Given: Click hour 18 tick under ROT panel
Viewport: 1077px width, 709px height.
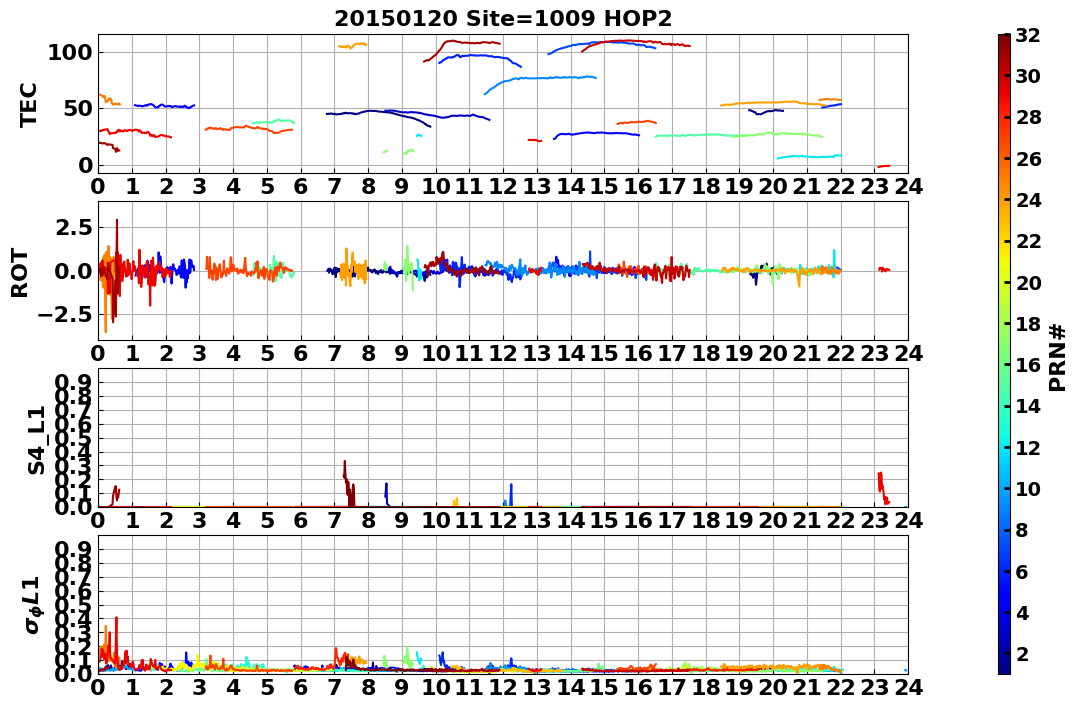Looking at the screenshot, I should pos(705,354).
